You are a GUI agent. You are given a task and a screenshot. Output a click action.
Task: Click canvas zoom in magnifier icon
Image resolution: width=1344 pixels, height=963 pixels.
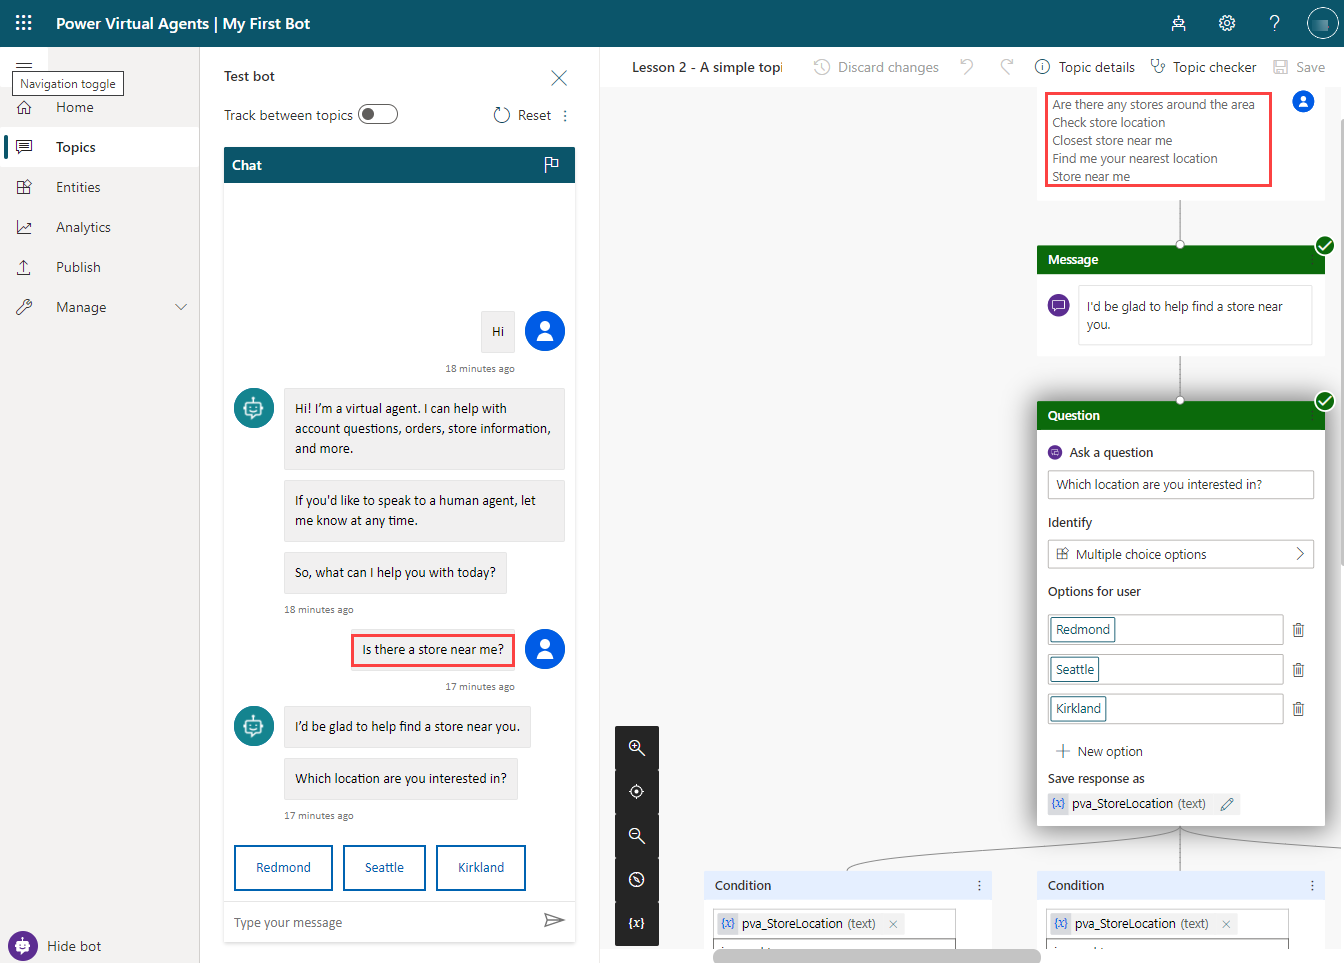[636, 748]
